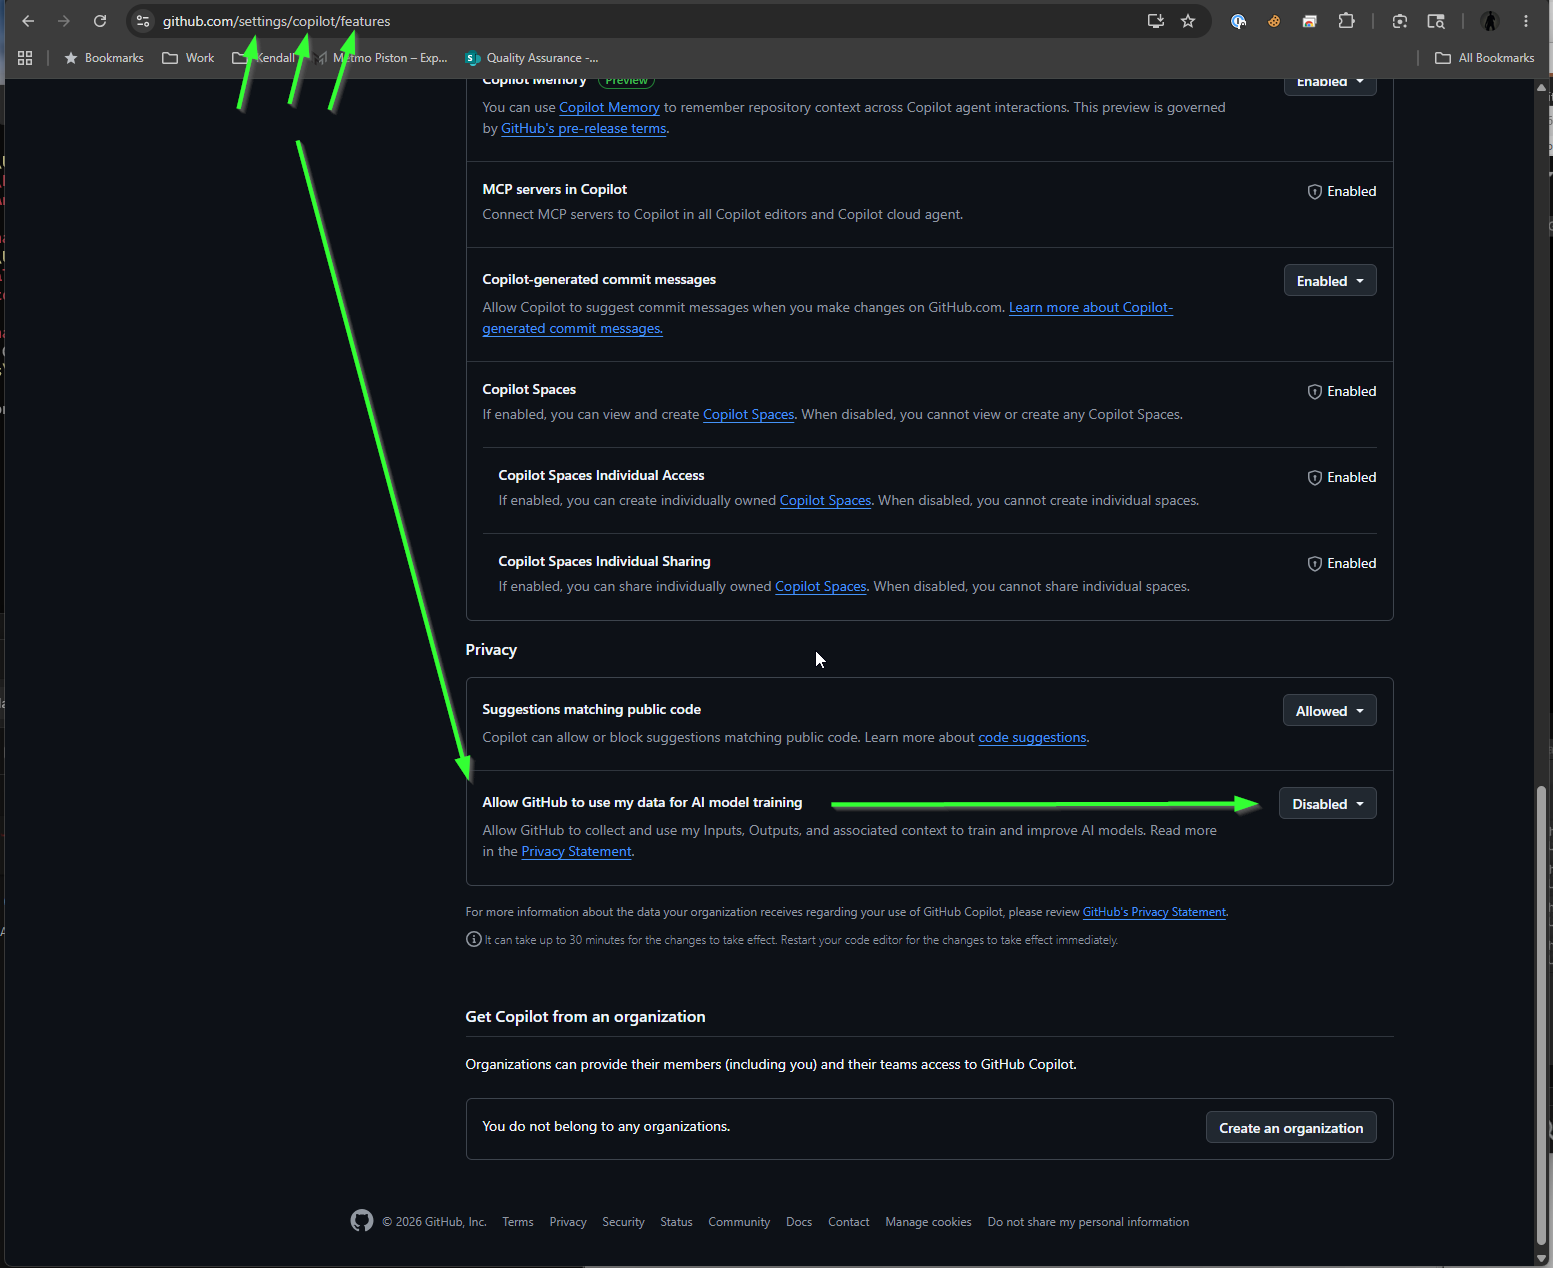The height and width of the screenshot is (1268, 1553).
Task: Click 'You do not belong to any organizations' text
Action: 606,1126
